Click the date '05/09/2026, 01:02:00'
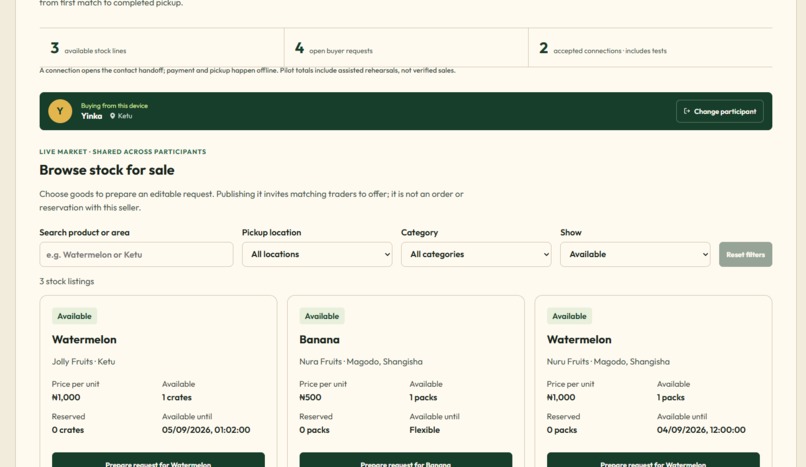Viewport: 806px width, 467px height. [206, 430]
